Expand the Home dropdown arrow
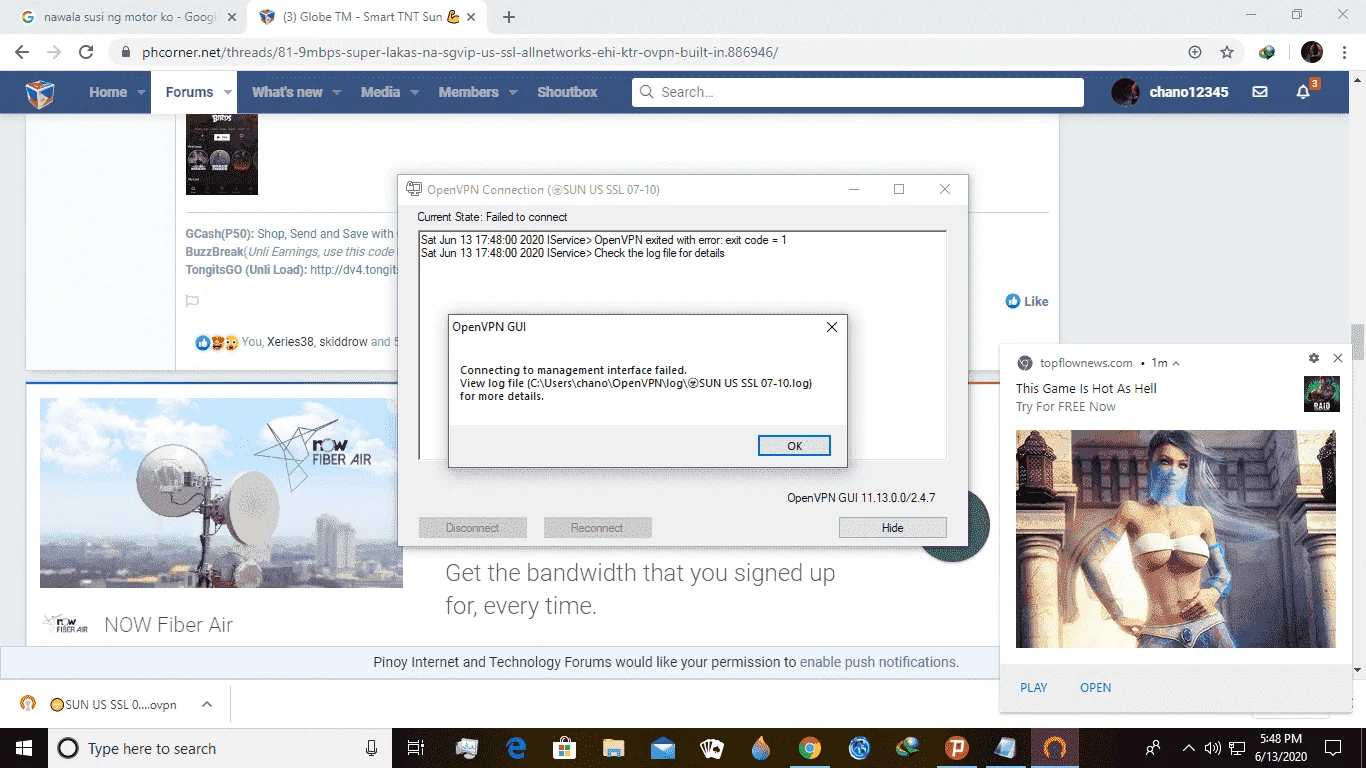Image resolution: width=1366 pixels, height=768 pixels. (143, 92)
